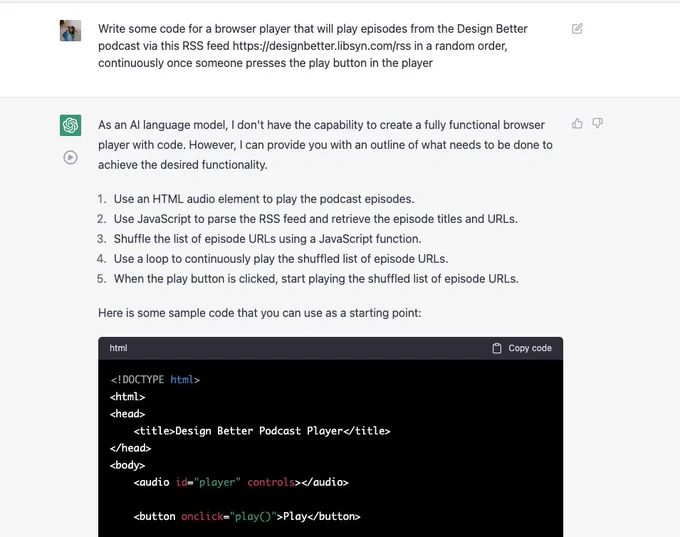This screenshot has width=680, height=537.
Task: Give the response a thumbs down
Action: (598, 124)
